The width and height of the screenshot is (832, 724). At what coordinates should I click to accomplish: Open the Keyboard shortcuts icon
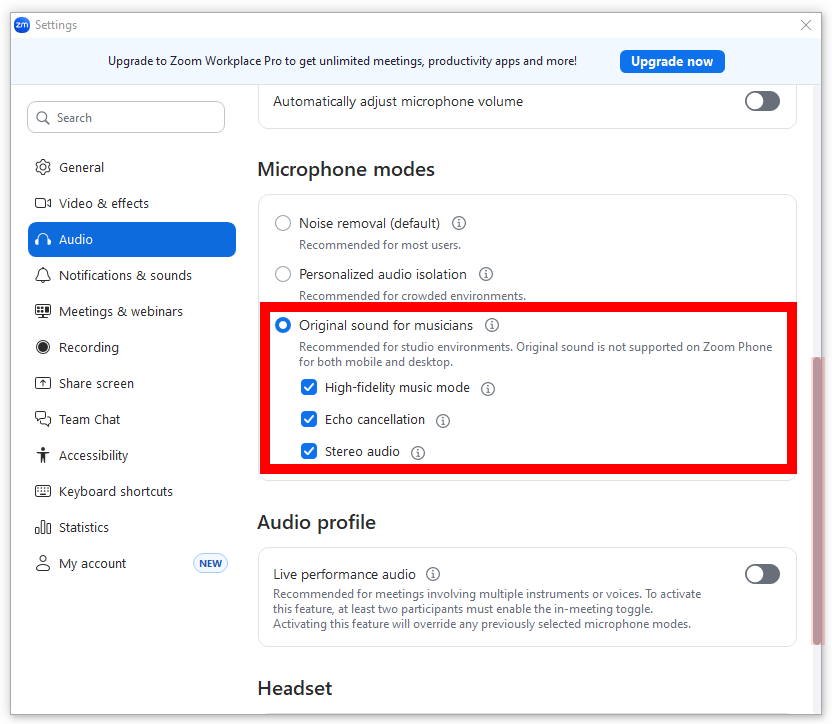click(x=42, y=491)
